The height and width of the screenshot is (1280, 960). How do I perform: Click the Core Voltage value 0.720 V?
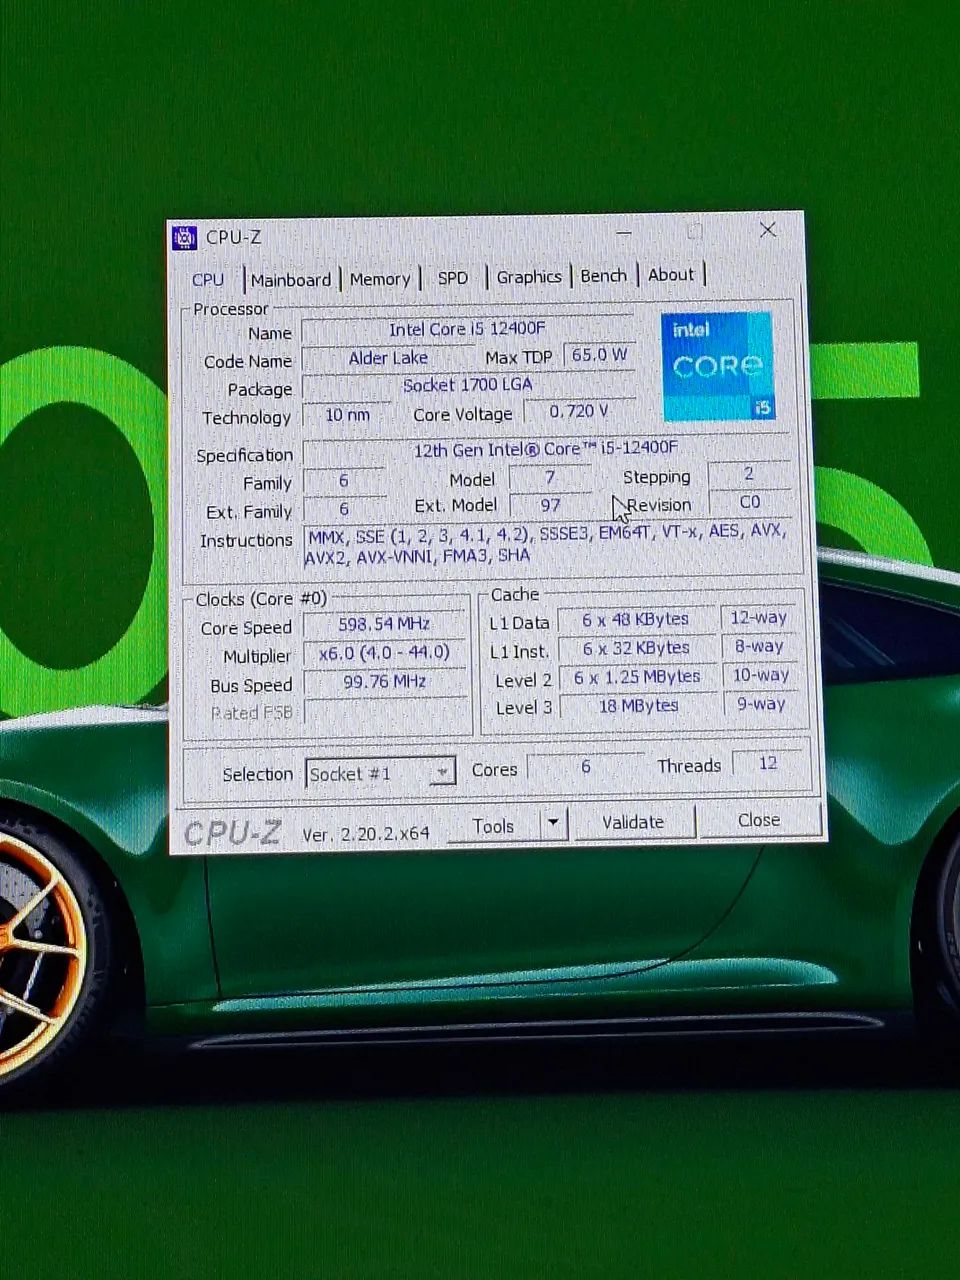click(579, 411)
